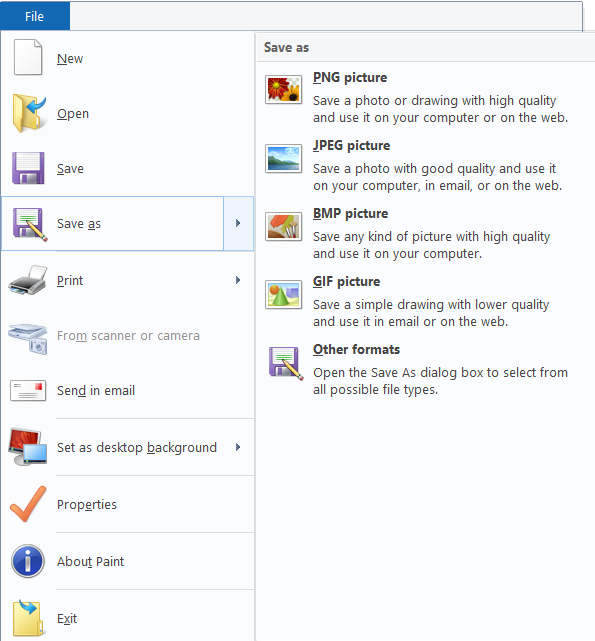Click the purple floppy Save icon
595x641 pixels.
[28, 168]
